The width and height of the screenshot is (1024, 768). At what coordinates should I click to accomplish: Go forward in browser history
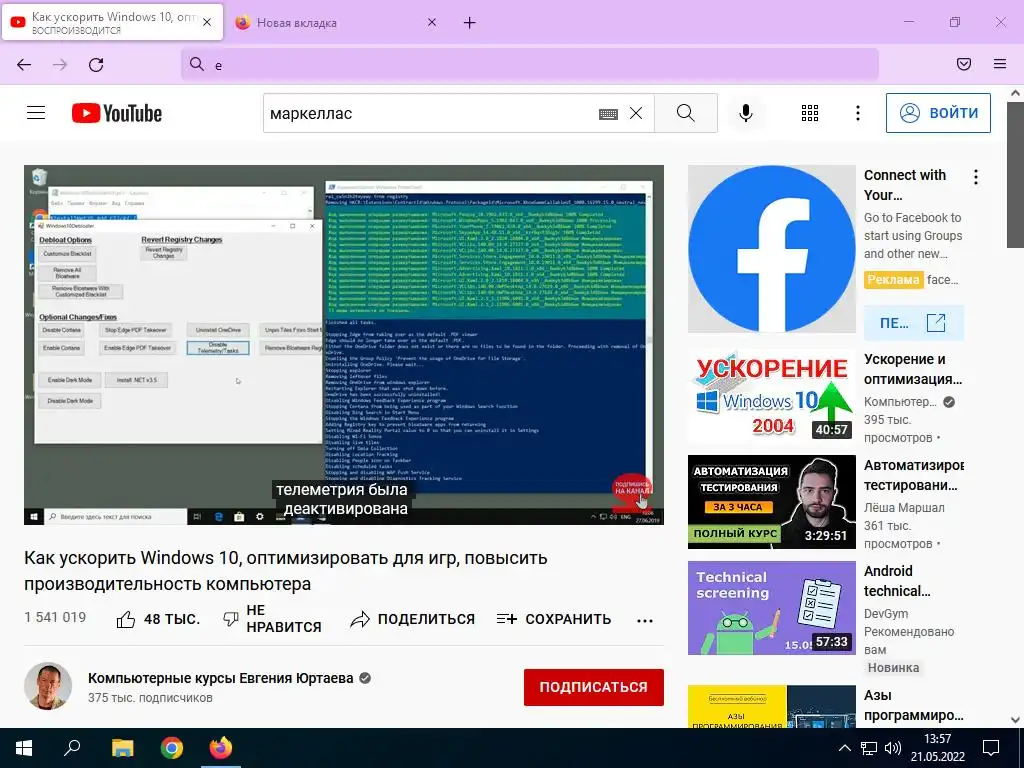coord(60,65)
